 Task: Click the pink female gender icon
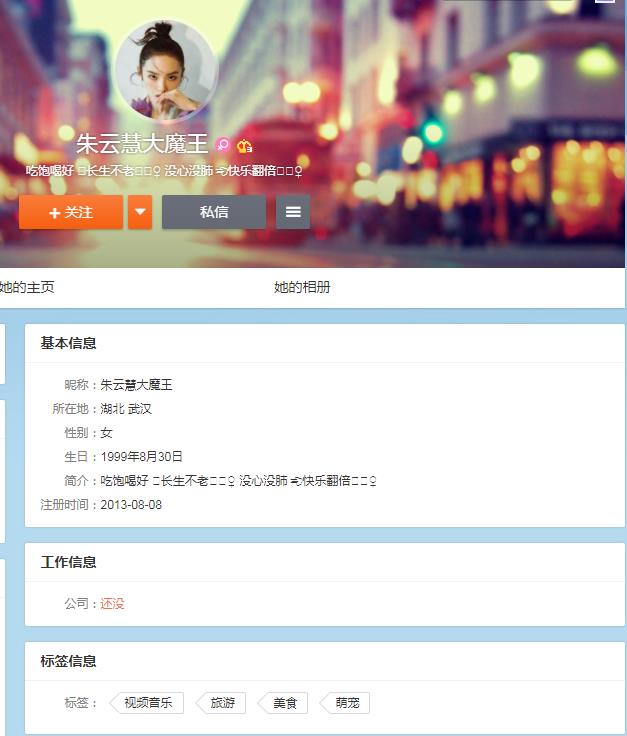click(222, 145)
